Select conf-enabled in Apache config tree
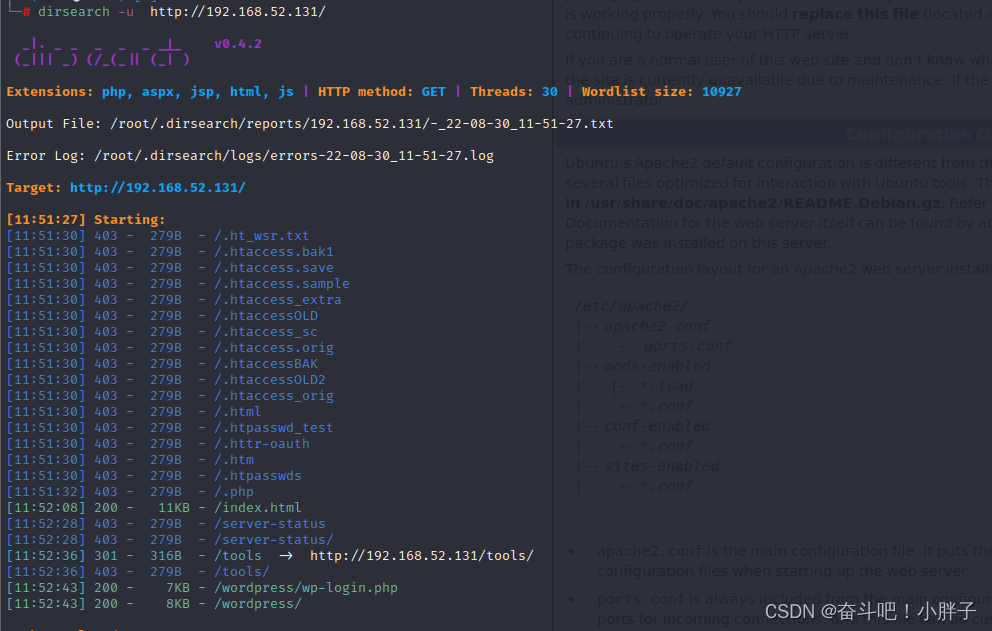992x631 pixels. tap(657, 426)
